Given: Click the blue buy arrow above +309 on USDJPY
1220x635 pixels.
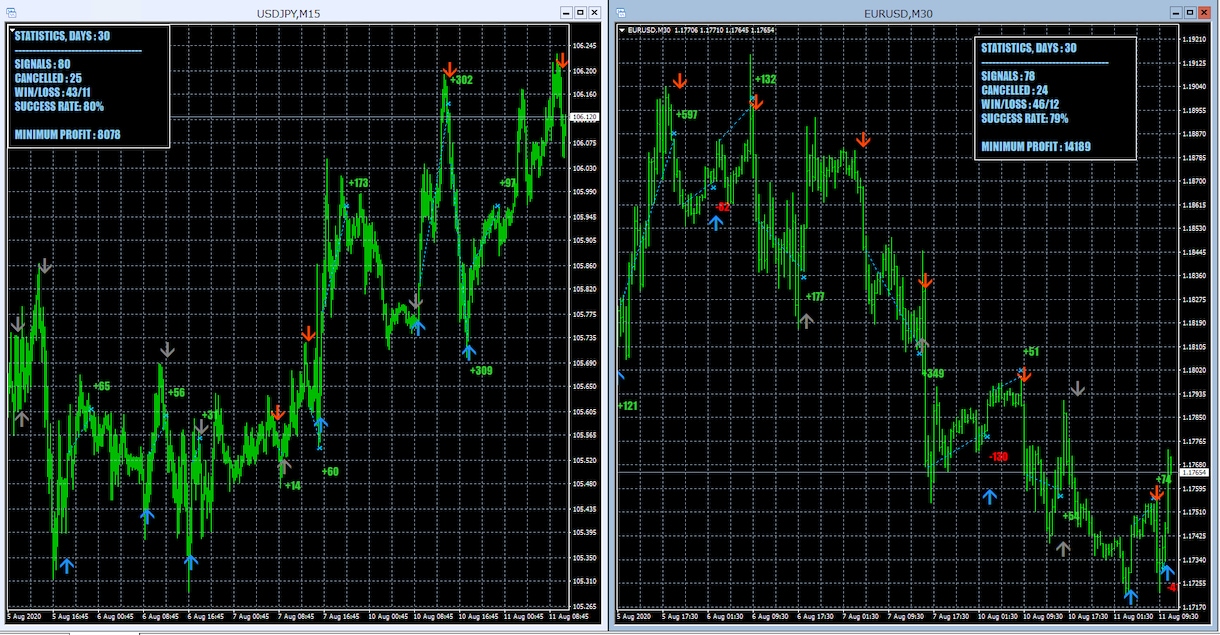Looking at the screenshot, I should (469, 351).
